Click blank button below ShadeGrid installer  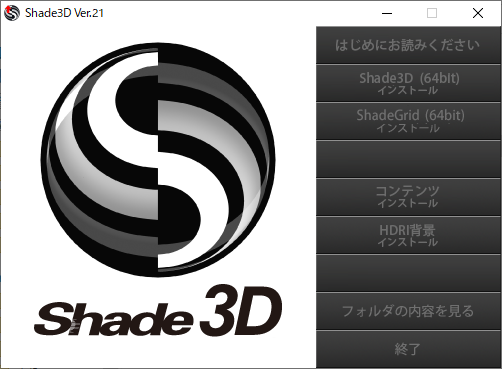(408, 159)
